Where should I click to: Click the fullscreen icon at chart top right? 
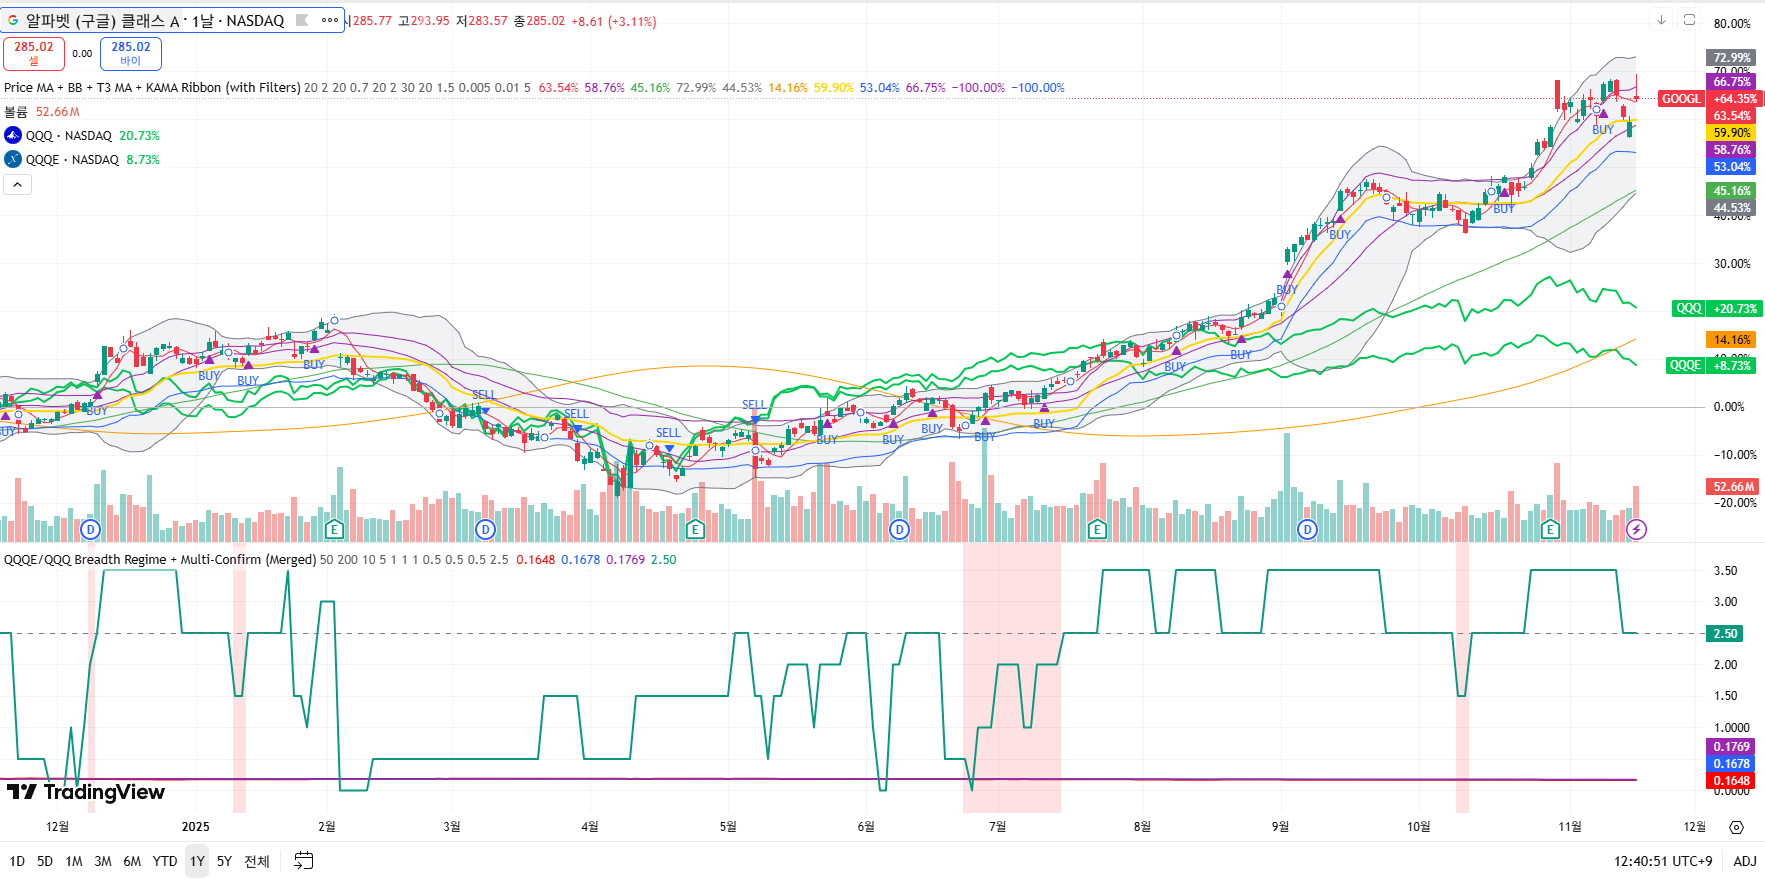click(x=1689, y=20)
